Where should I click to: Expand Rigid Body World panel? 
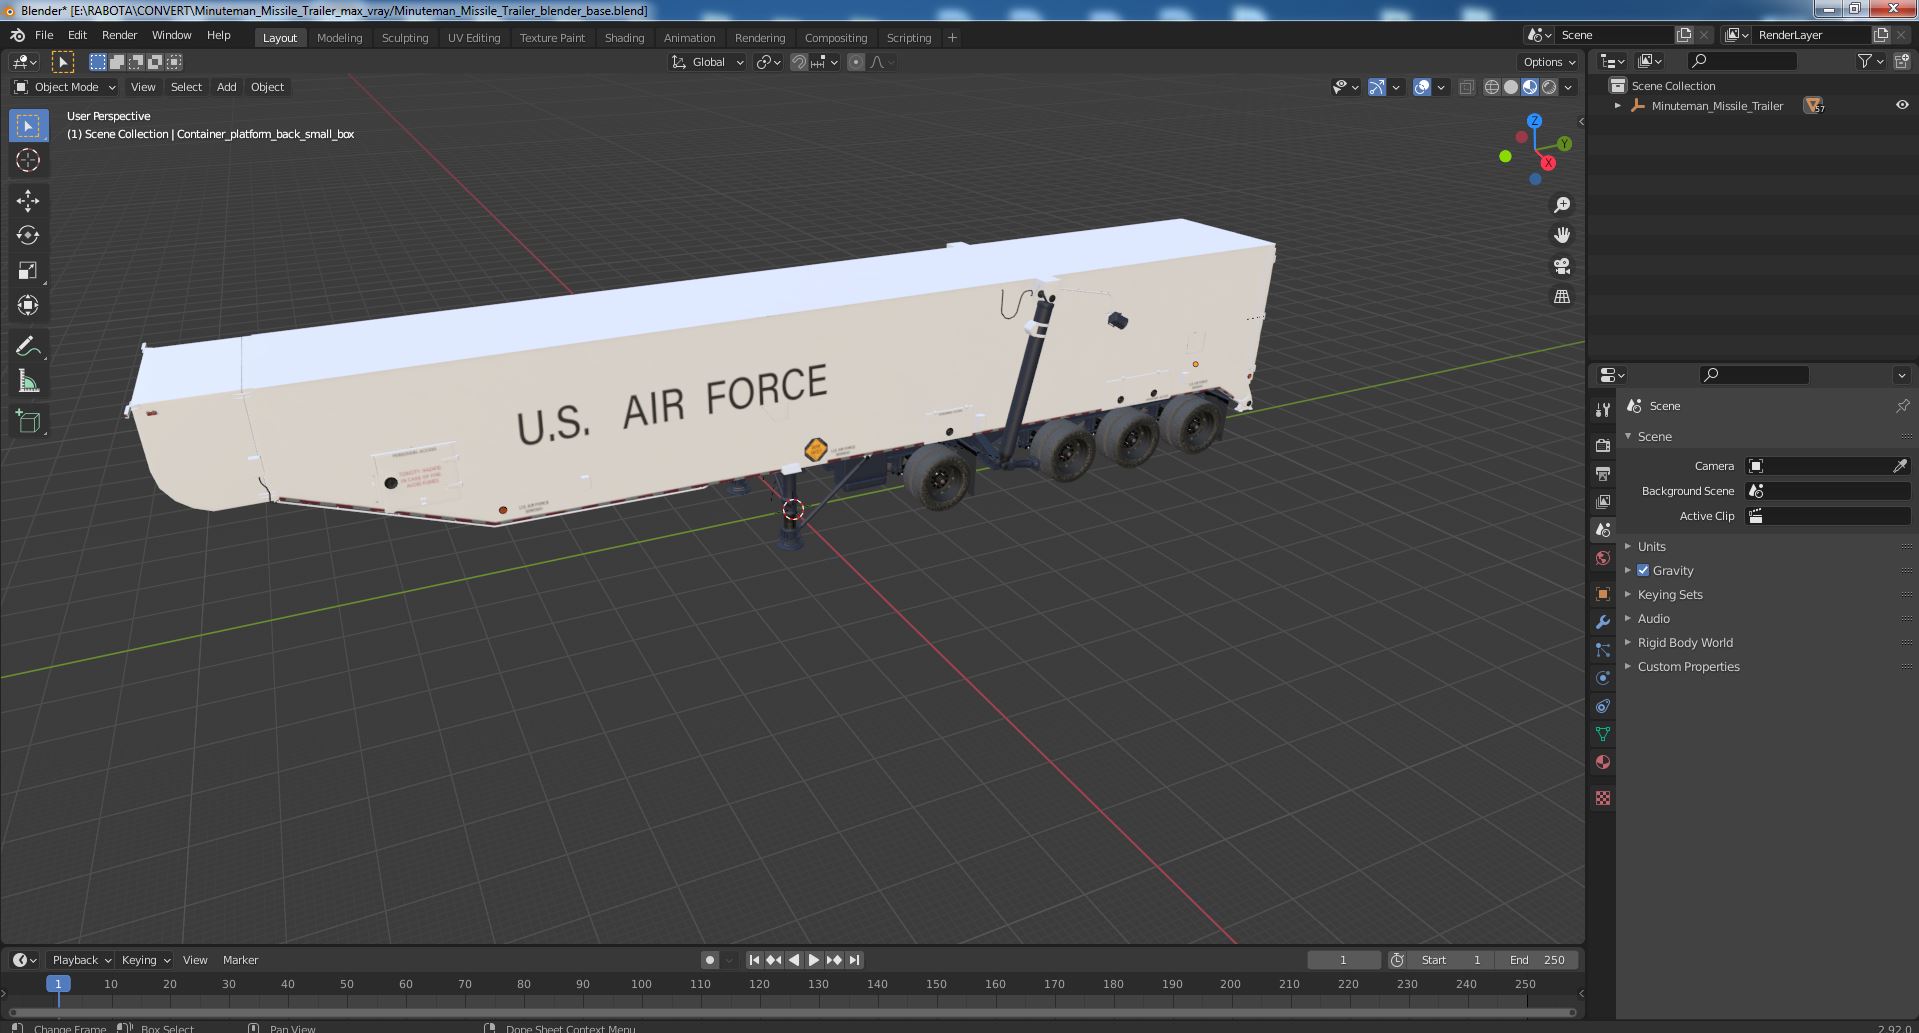[1684, 642]
